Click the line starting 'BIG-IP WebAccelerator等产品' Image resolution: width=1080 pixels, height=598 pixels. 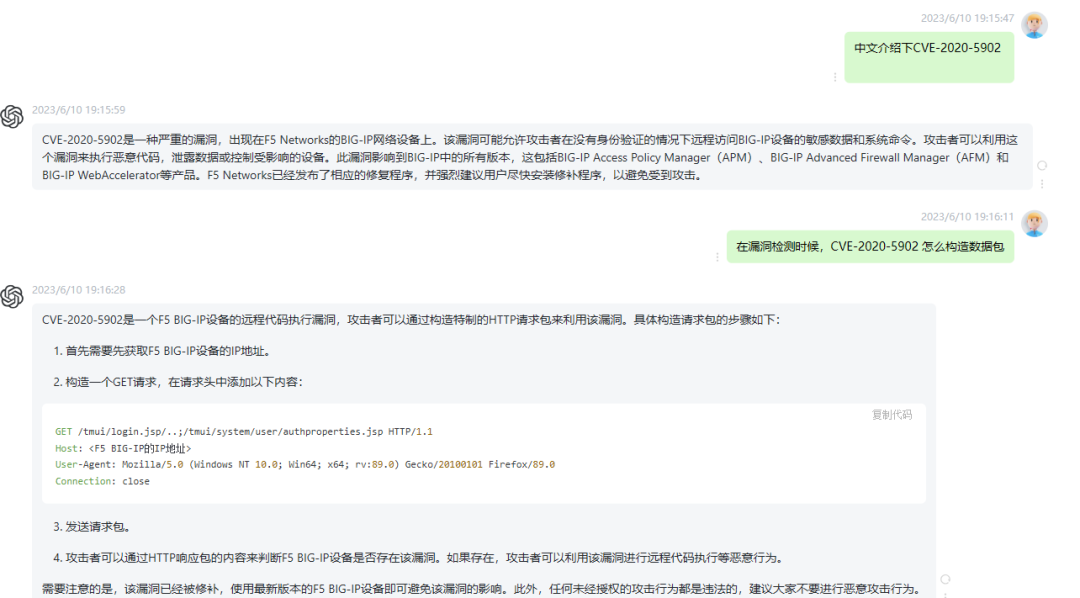(x=375, y=176)
